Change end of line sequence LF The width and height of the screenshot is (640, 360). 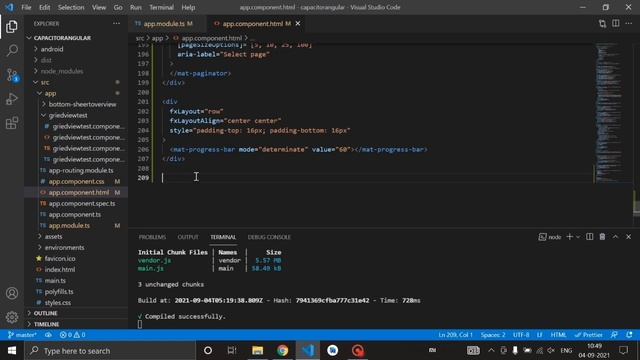540,335
